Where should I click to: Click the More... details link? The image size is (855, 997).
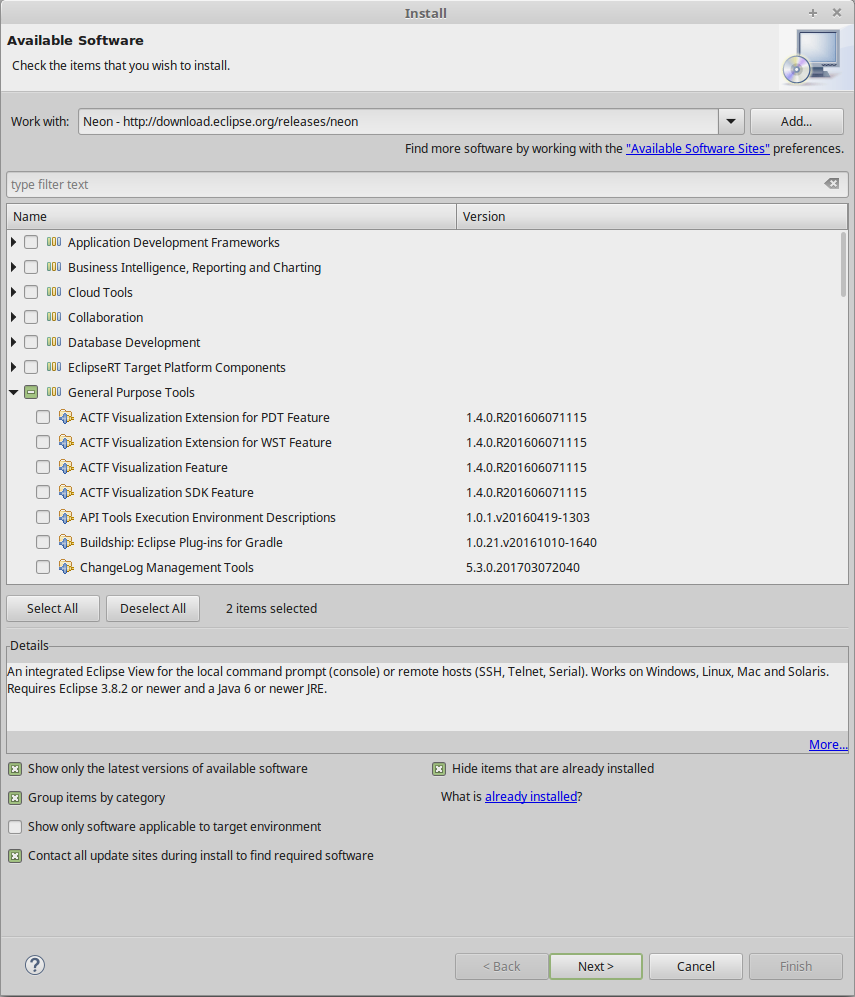(x=828, y=744)
